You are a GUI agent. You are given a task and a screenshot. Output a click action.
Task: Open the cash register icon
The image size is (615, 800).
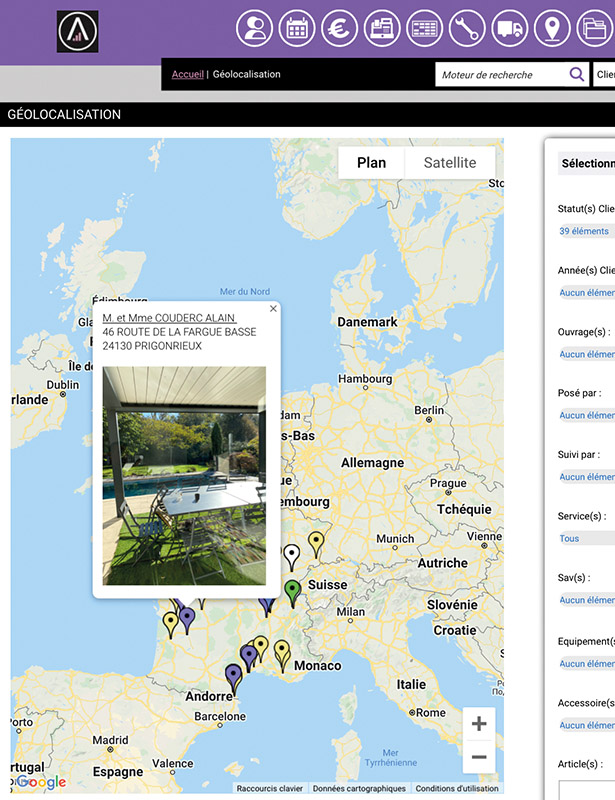point(382,28)
